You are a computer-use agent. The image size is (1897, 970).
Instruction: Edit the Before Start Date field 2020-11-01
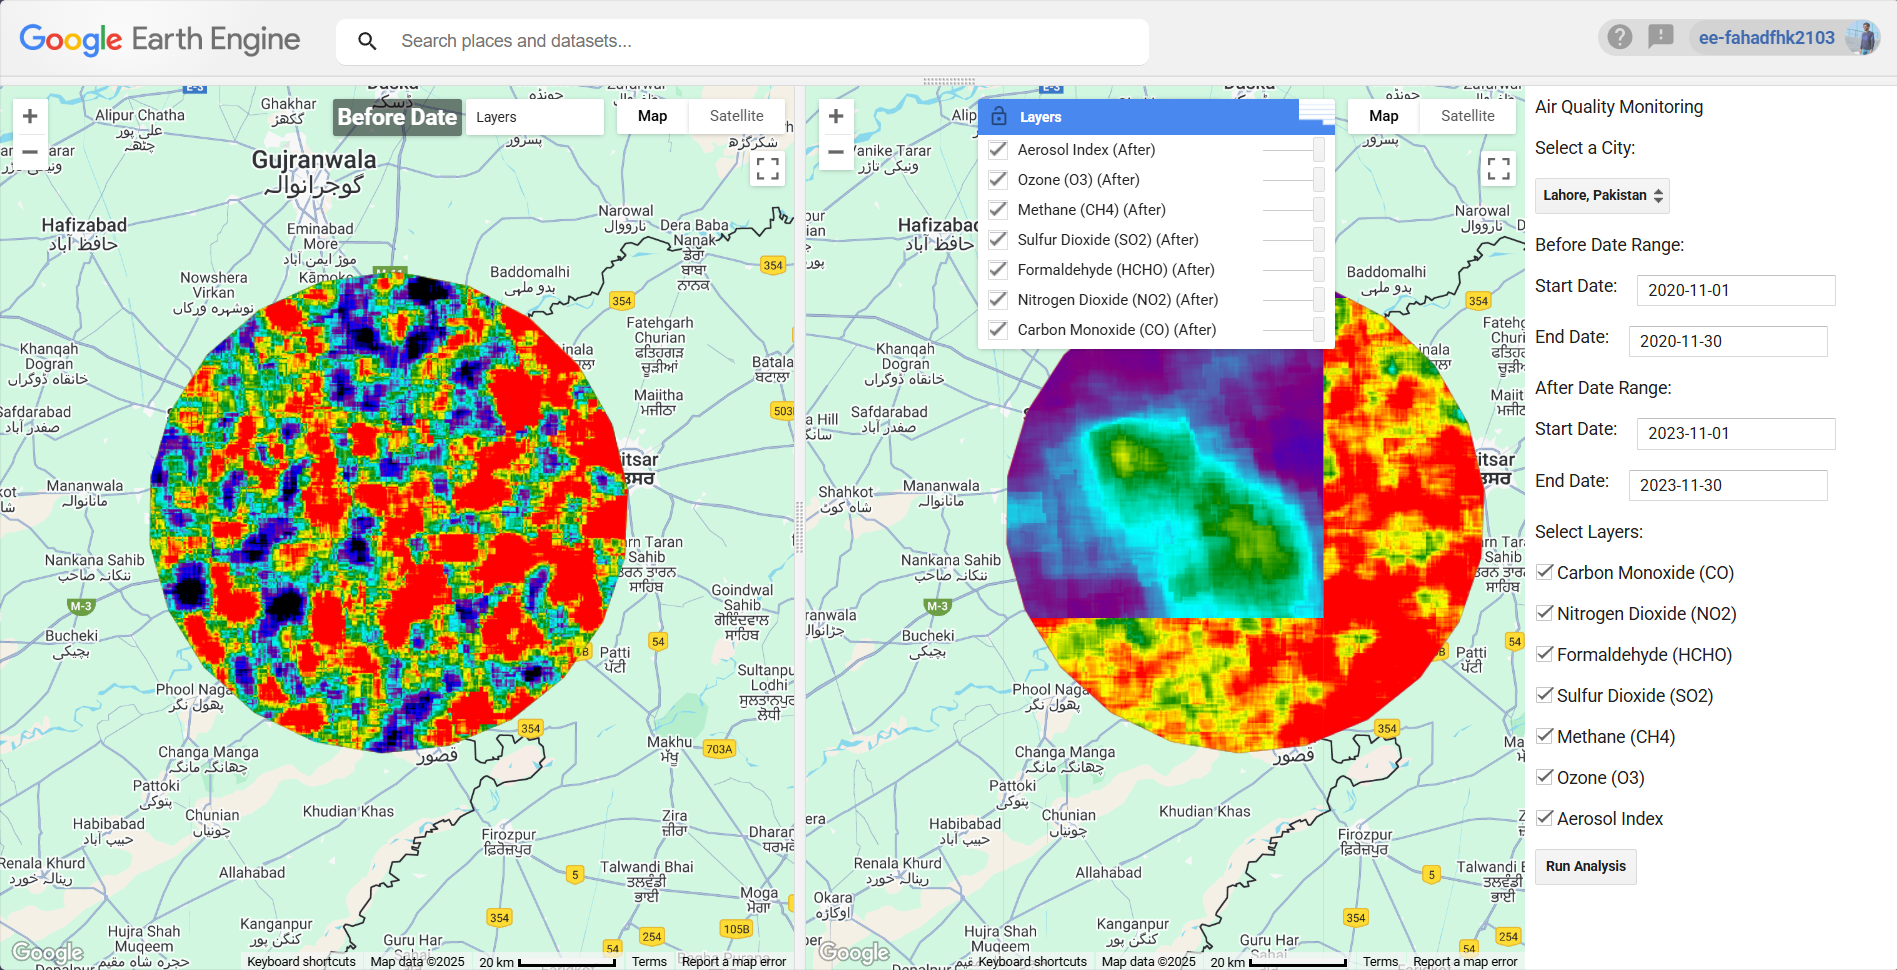(x=1735, y=290)
